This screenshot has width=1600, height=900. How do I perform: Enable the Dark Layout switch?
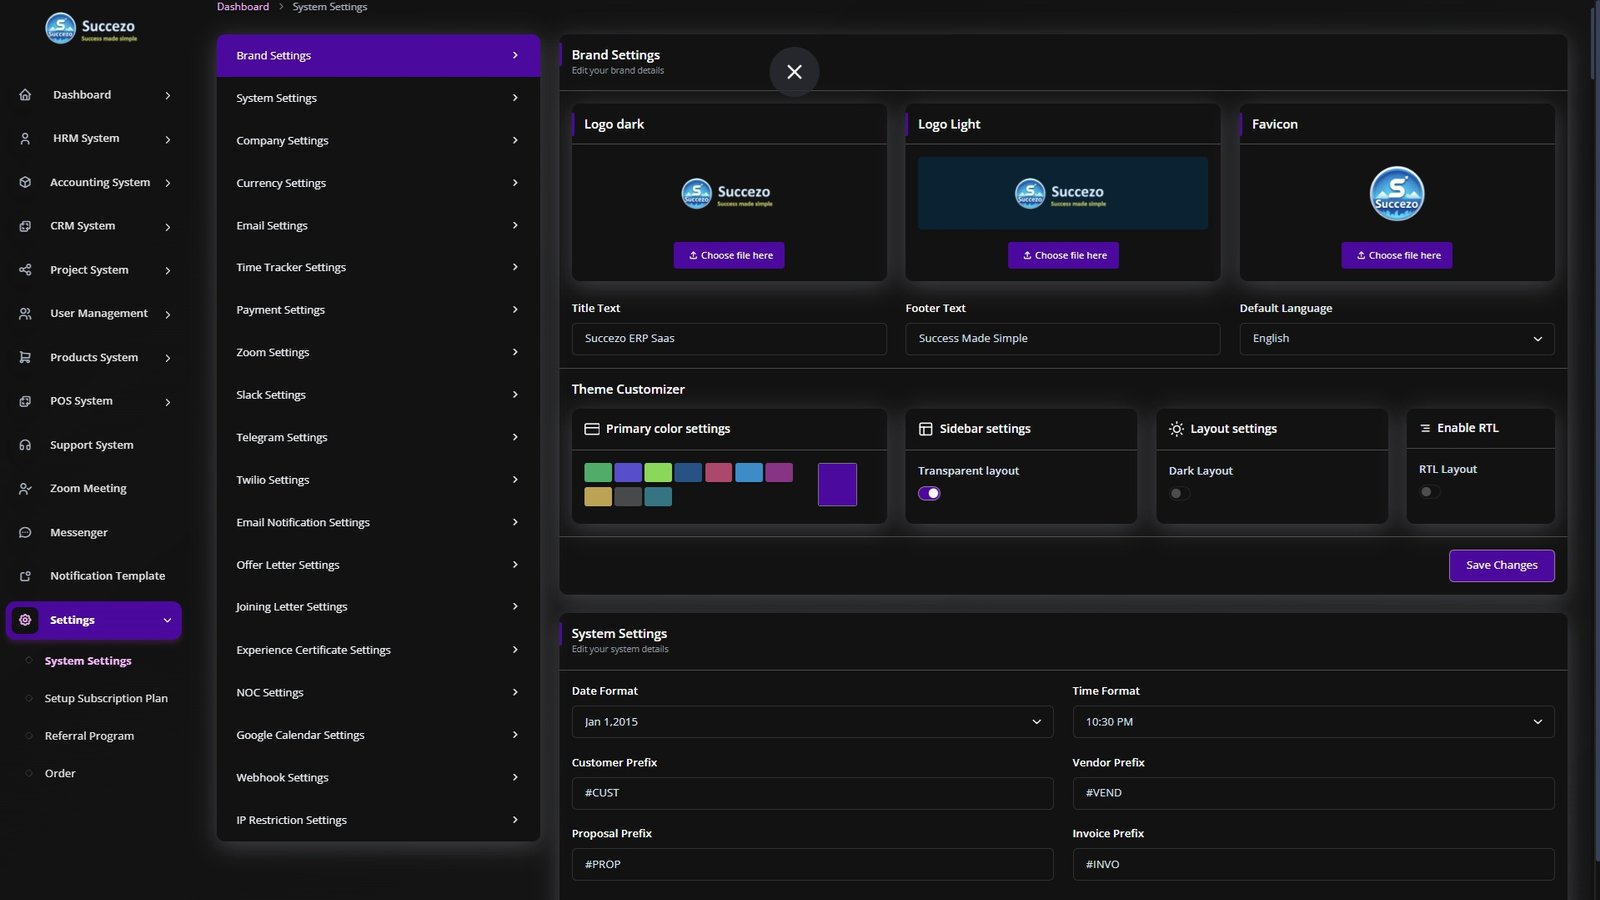click(1180, 493)
